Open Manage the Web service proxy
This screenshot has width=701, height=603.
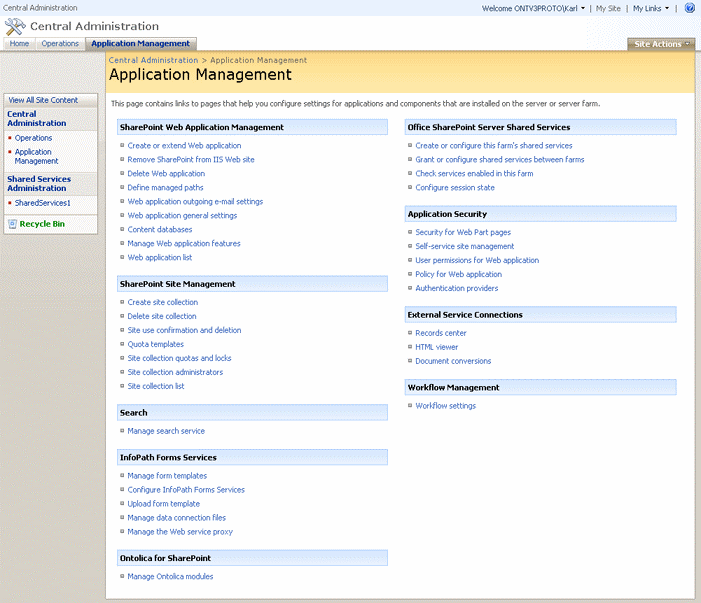(180, 532)
